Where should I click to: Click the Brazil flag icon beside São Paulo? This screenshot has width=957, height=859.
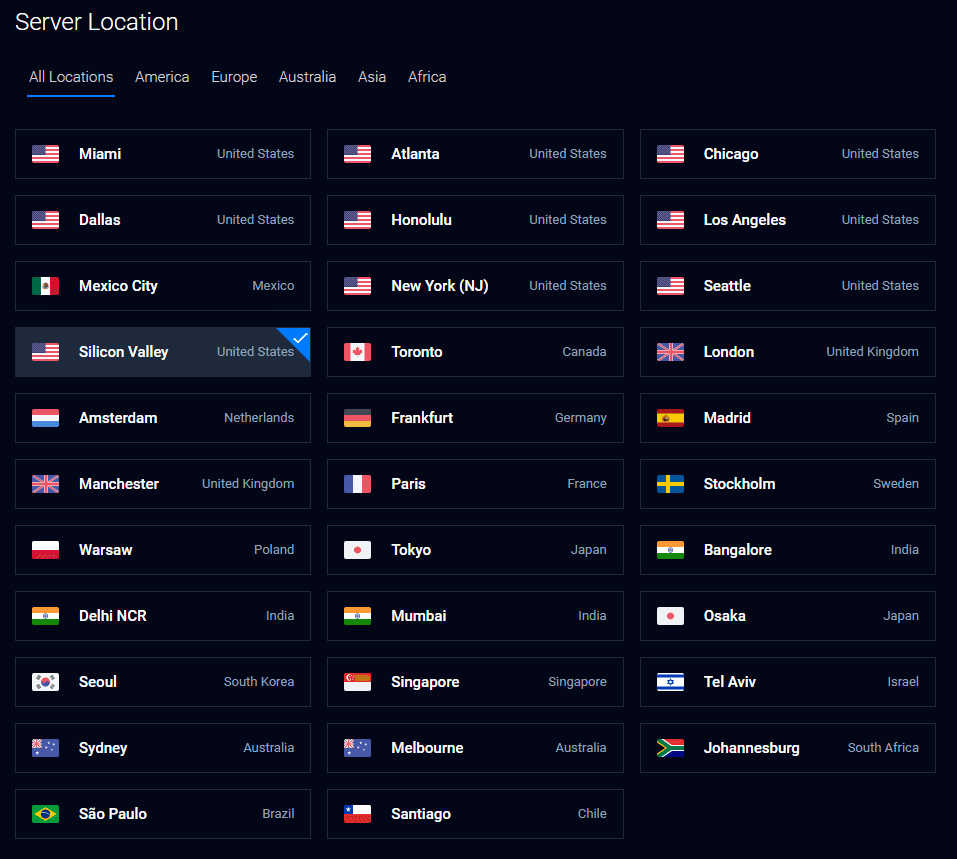click(45, 814)
